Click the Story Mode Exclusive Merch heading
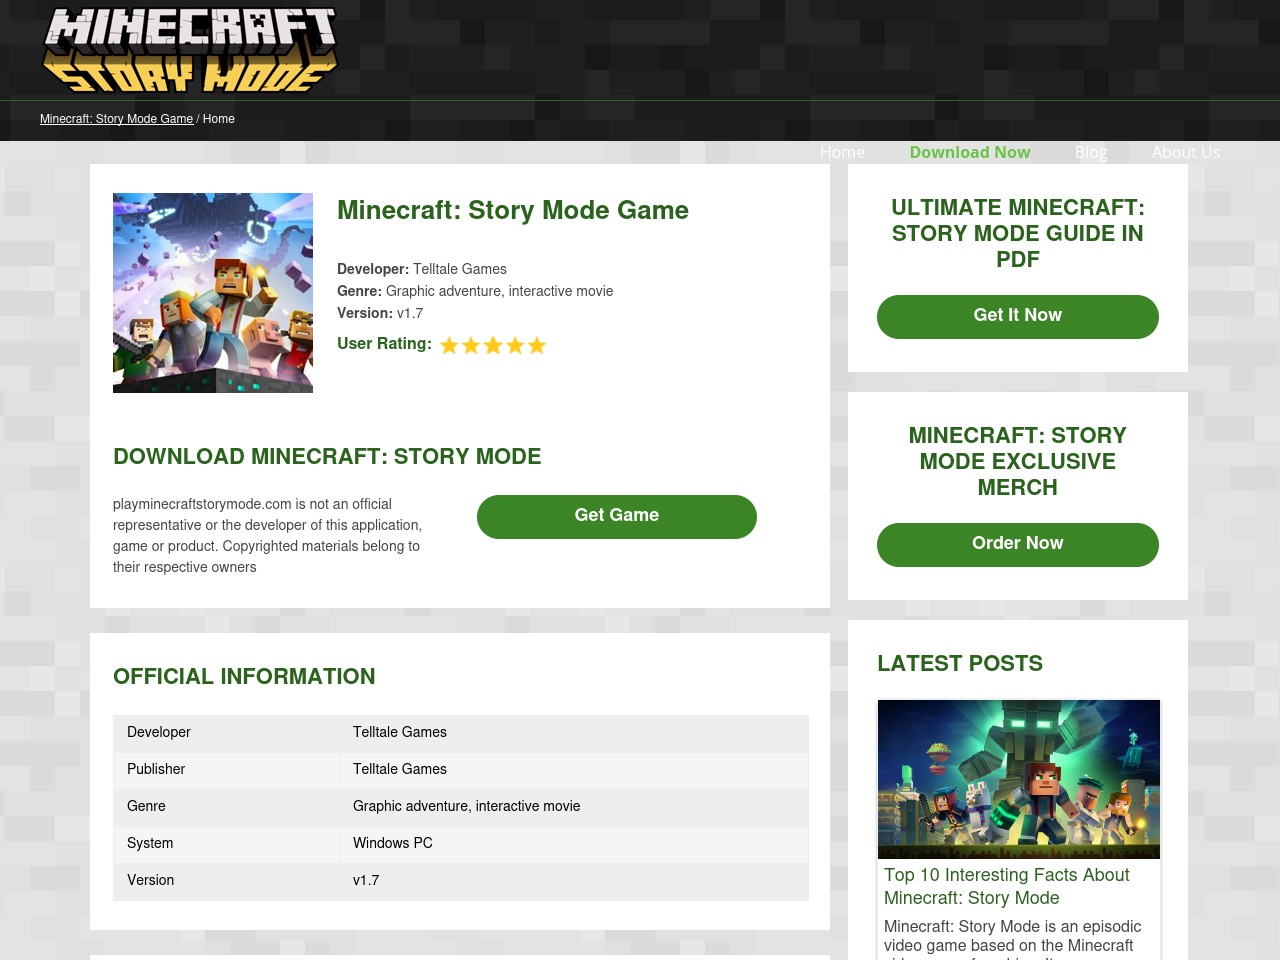The width and height of the screenshot is (1280, 960). (1018, 461)
